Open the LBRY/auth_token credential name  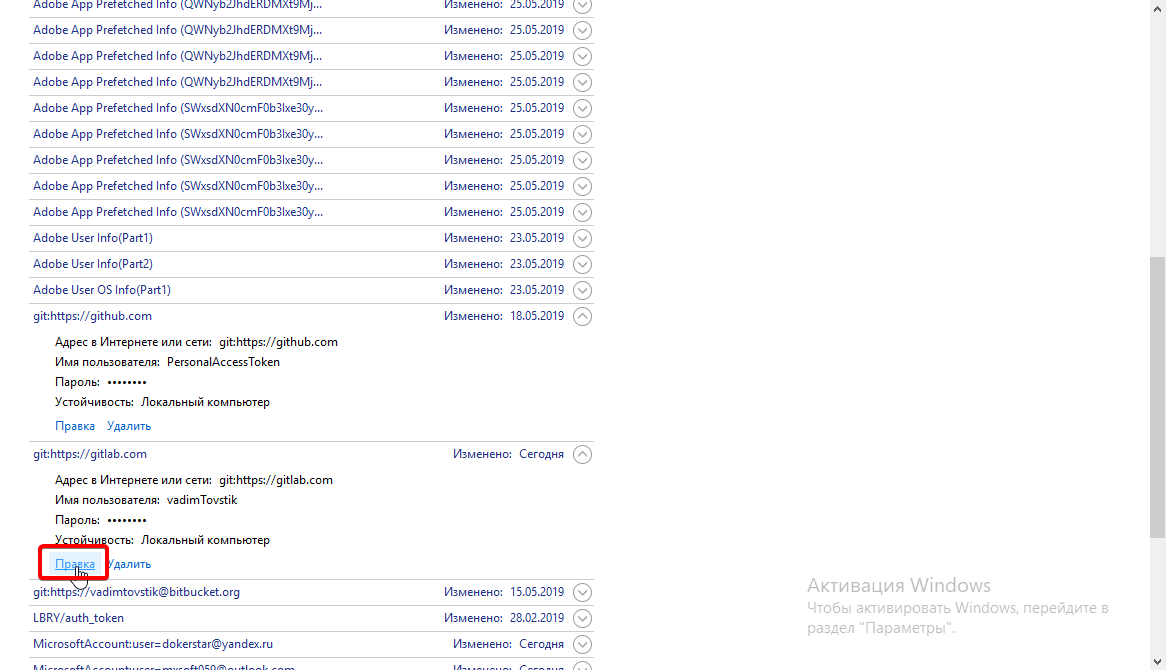coord(78,618)
